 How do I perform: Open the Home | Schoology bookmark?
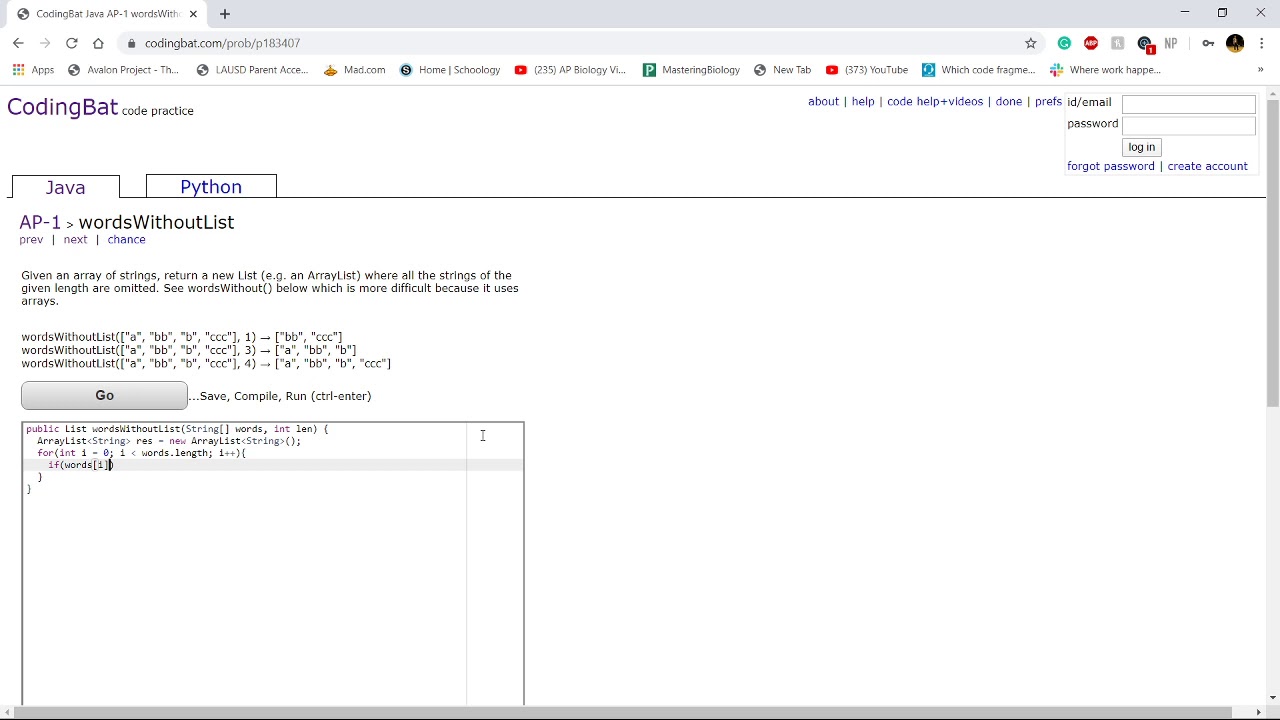(x=450, y=70)
